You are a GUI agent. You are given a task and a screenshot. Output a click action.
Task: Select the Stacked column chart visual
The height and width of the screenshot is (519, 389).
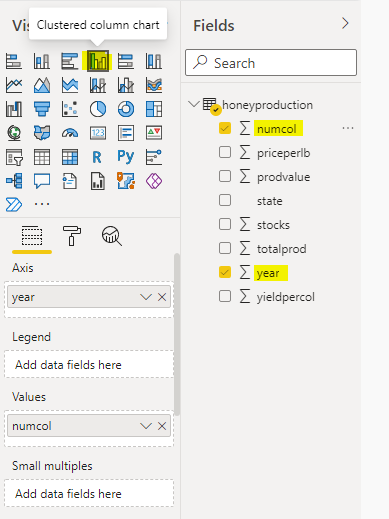click(x=42, y=61)
